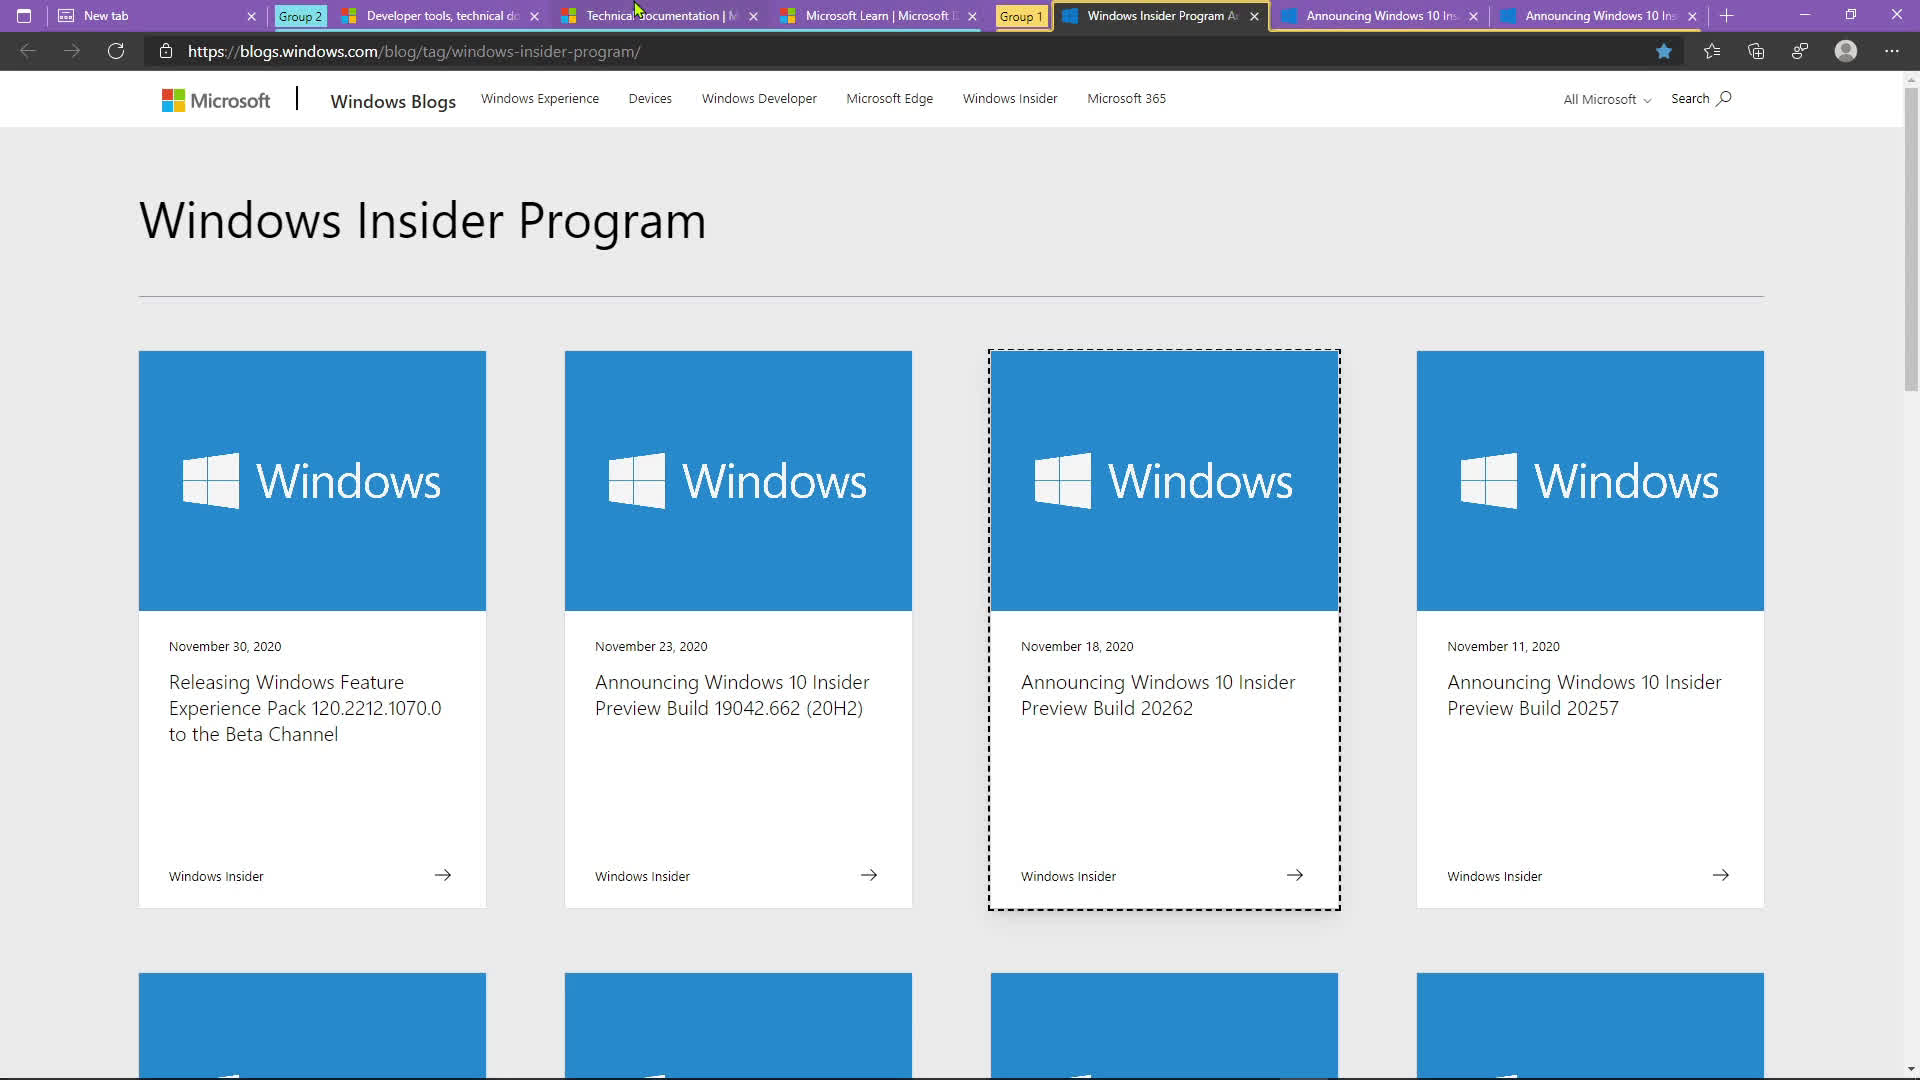Image resolution: width=1920 pixels, height=1080 pixels.
Task: Open the Settings and more ellipsis menu
Action: (x=1891, y=51)
